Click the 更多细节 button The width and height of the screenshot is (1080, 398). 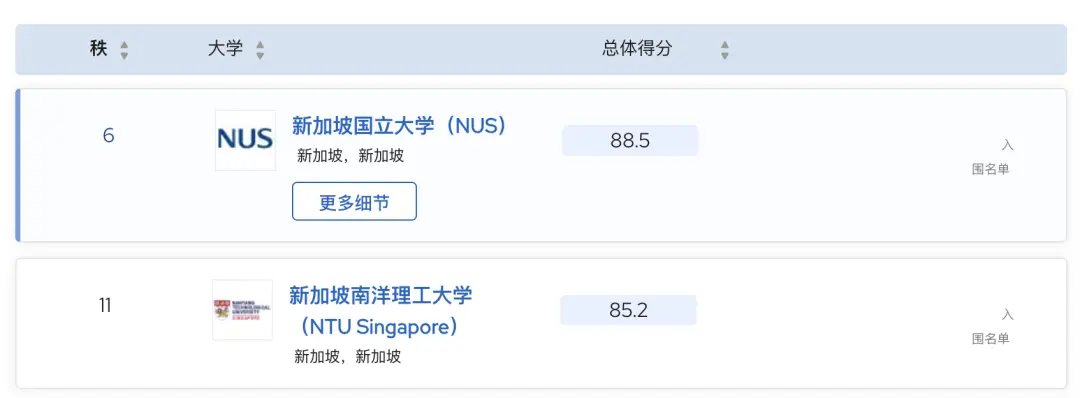354,201
